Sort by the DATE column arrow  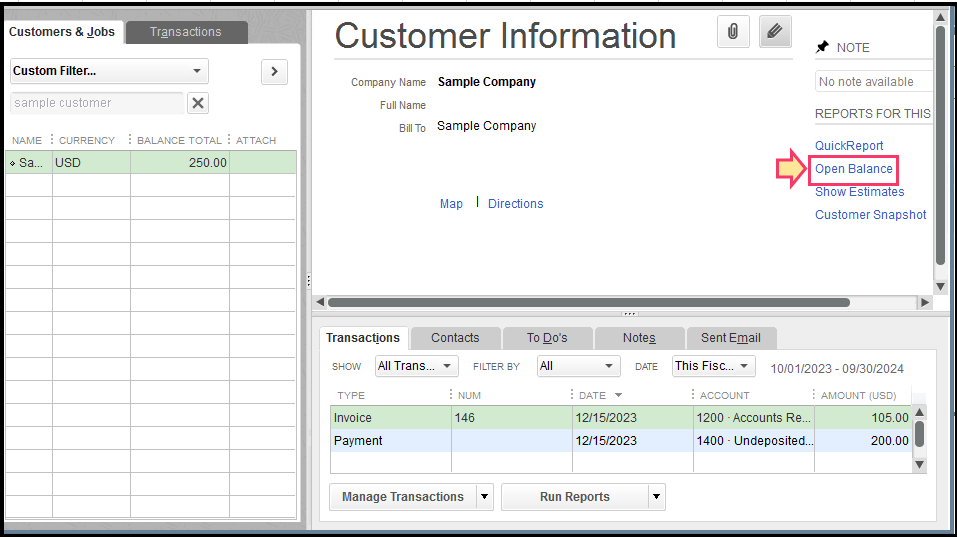pos(618,395)
